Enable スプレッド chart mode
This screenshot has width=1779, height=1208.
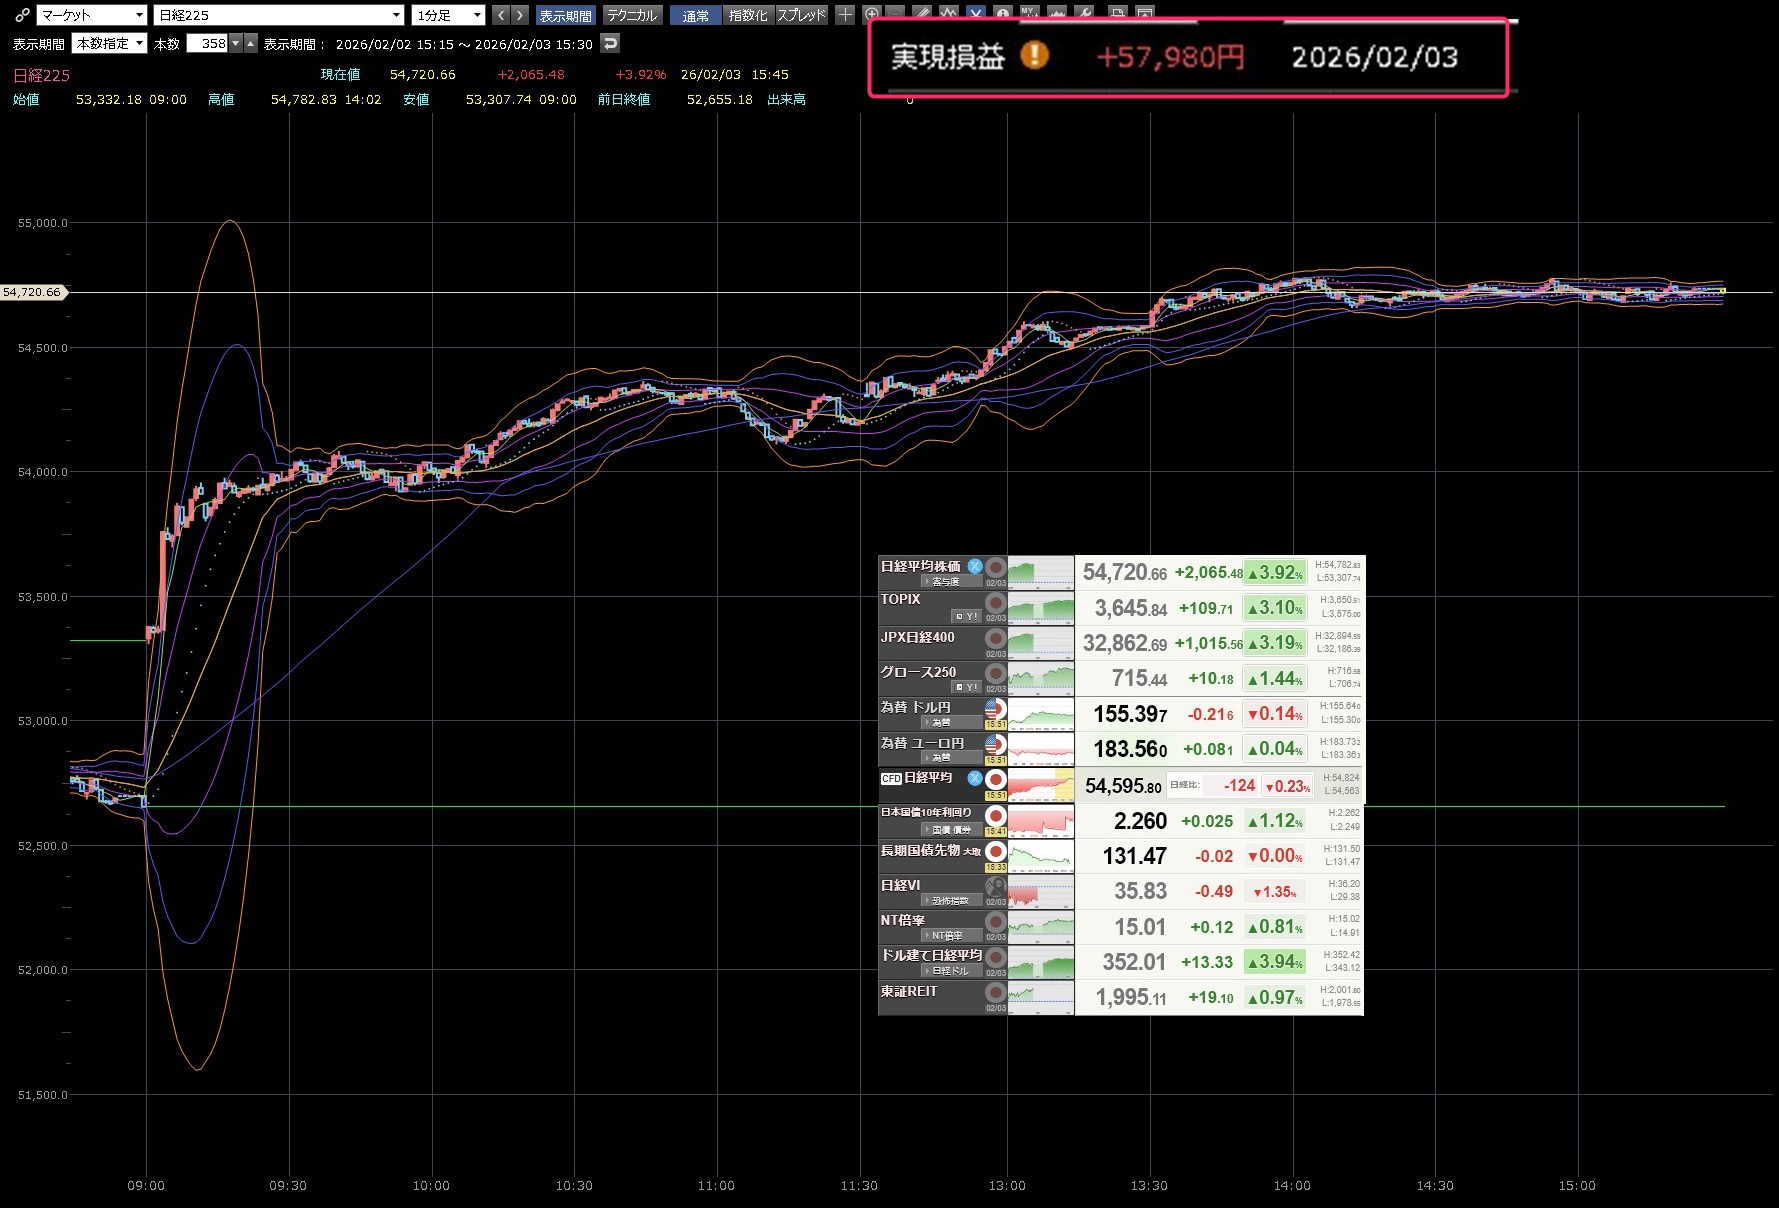point(801,15)
